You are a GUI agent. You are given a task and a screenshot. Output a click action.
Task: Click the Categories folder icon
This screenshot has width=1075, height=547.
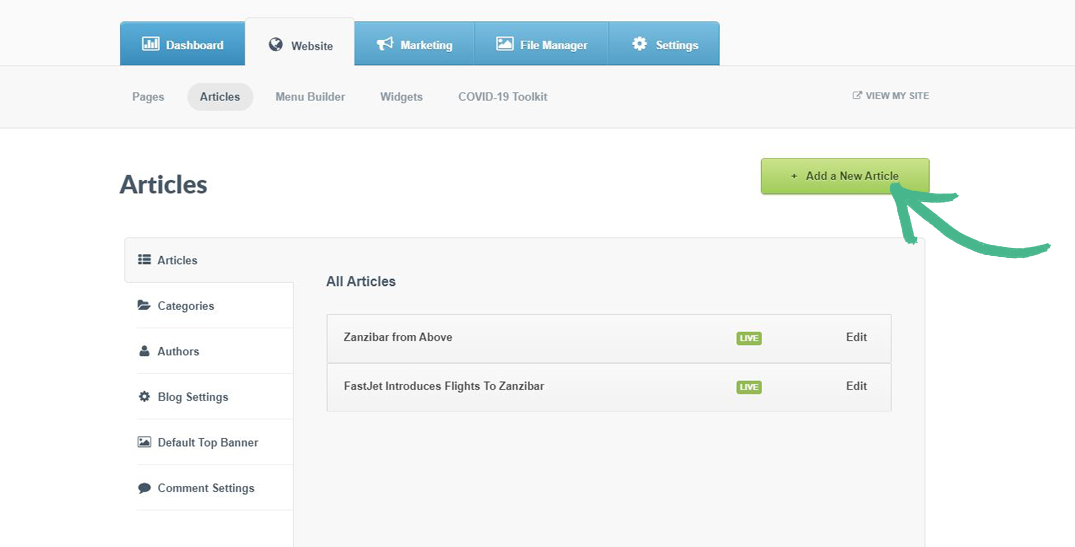click(x=144, y=306)
